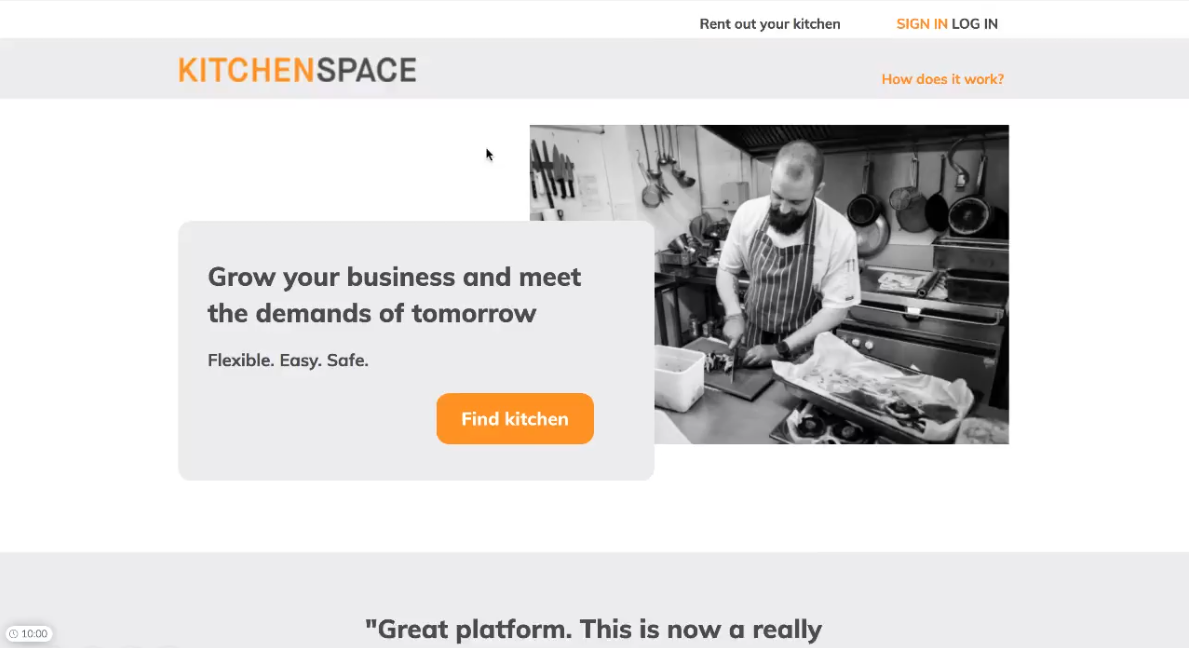Click the grey SPACE part of the logo
The height and width of the screenshot is (648, 1189).
[366, 70]
